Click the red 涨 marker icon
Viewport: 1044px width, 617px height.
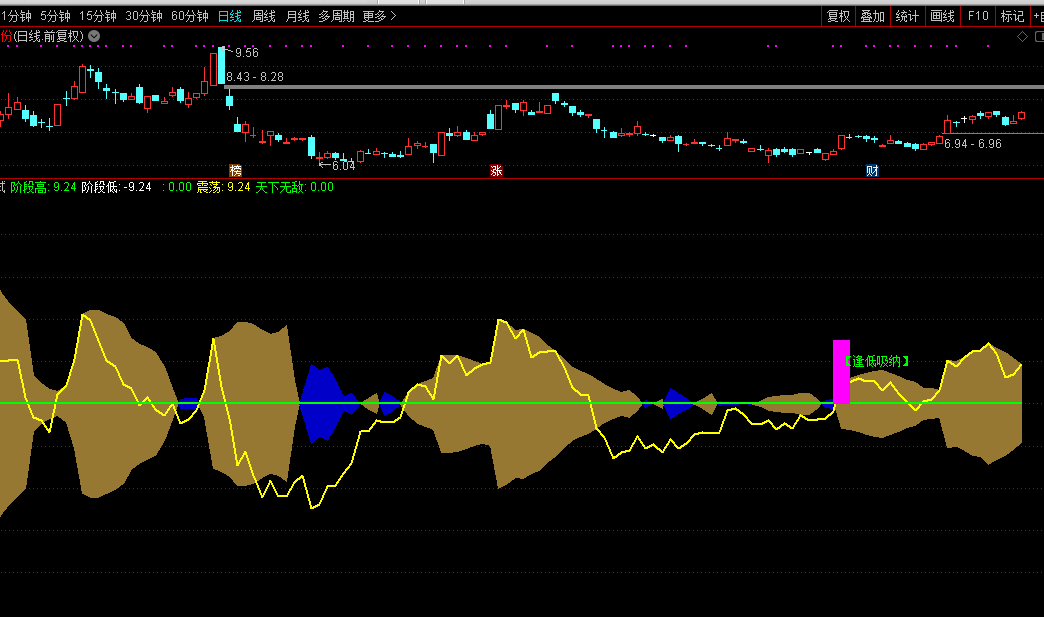coord(496,171)
